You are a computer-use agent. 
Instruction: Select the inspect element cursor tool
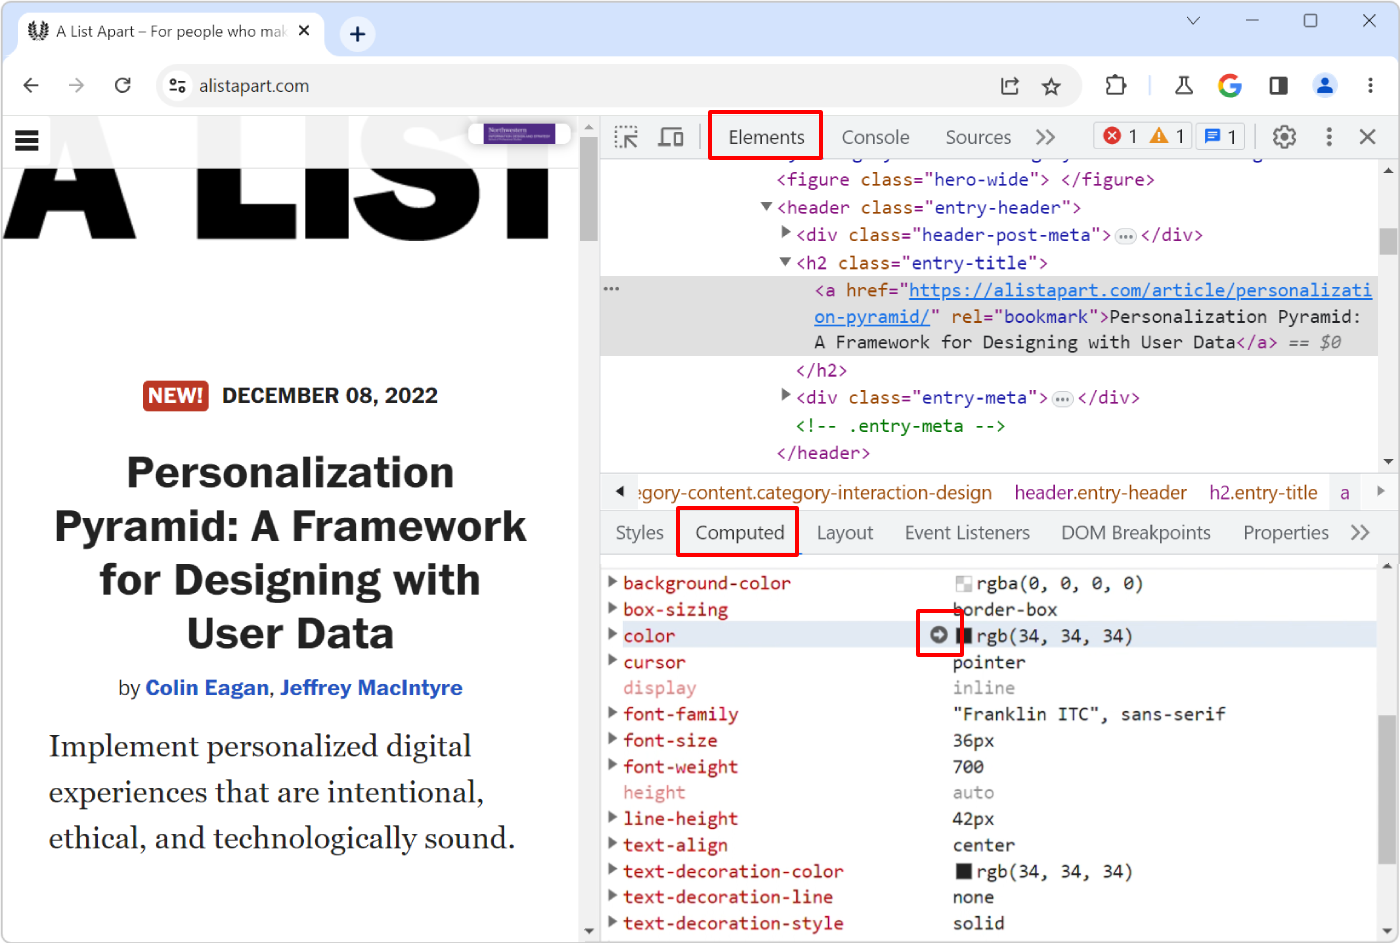point(626,136)
